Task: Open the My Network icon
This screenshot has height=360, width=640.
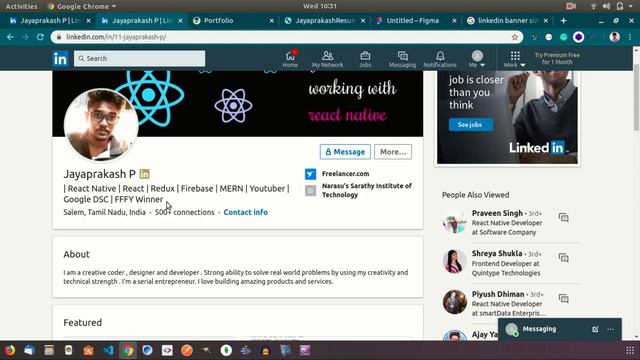Action: [x=327, y=59]
